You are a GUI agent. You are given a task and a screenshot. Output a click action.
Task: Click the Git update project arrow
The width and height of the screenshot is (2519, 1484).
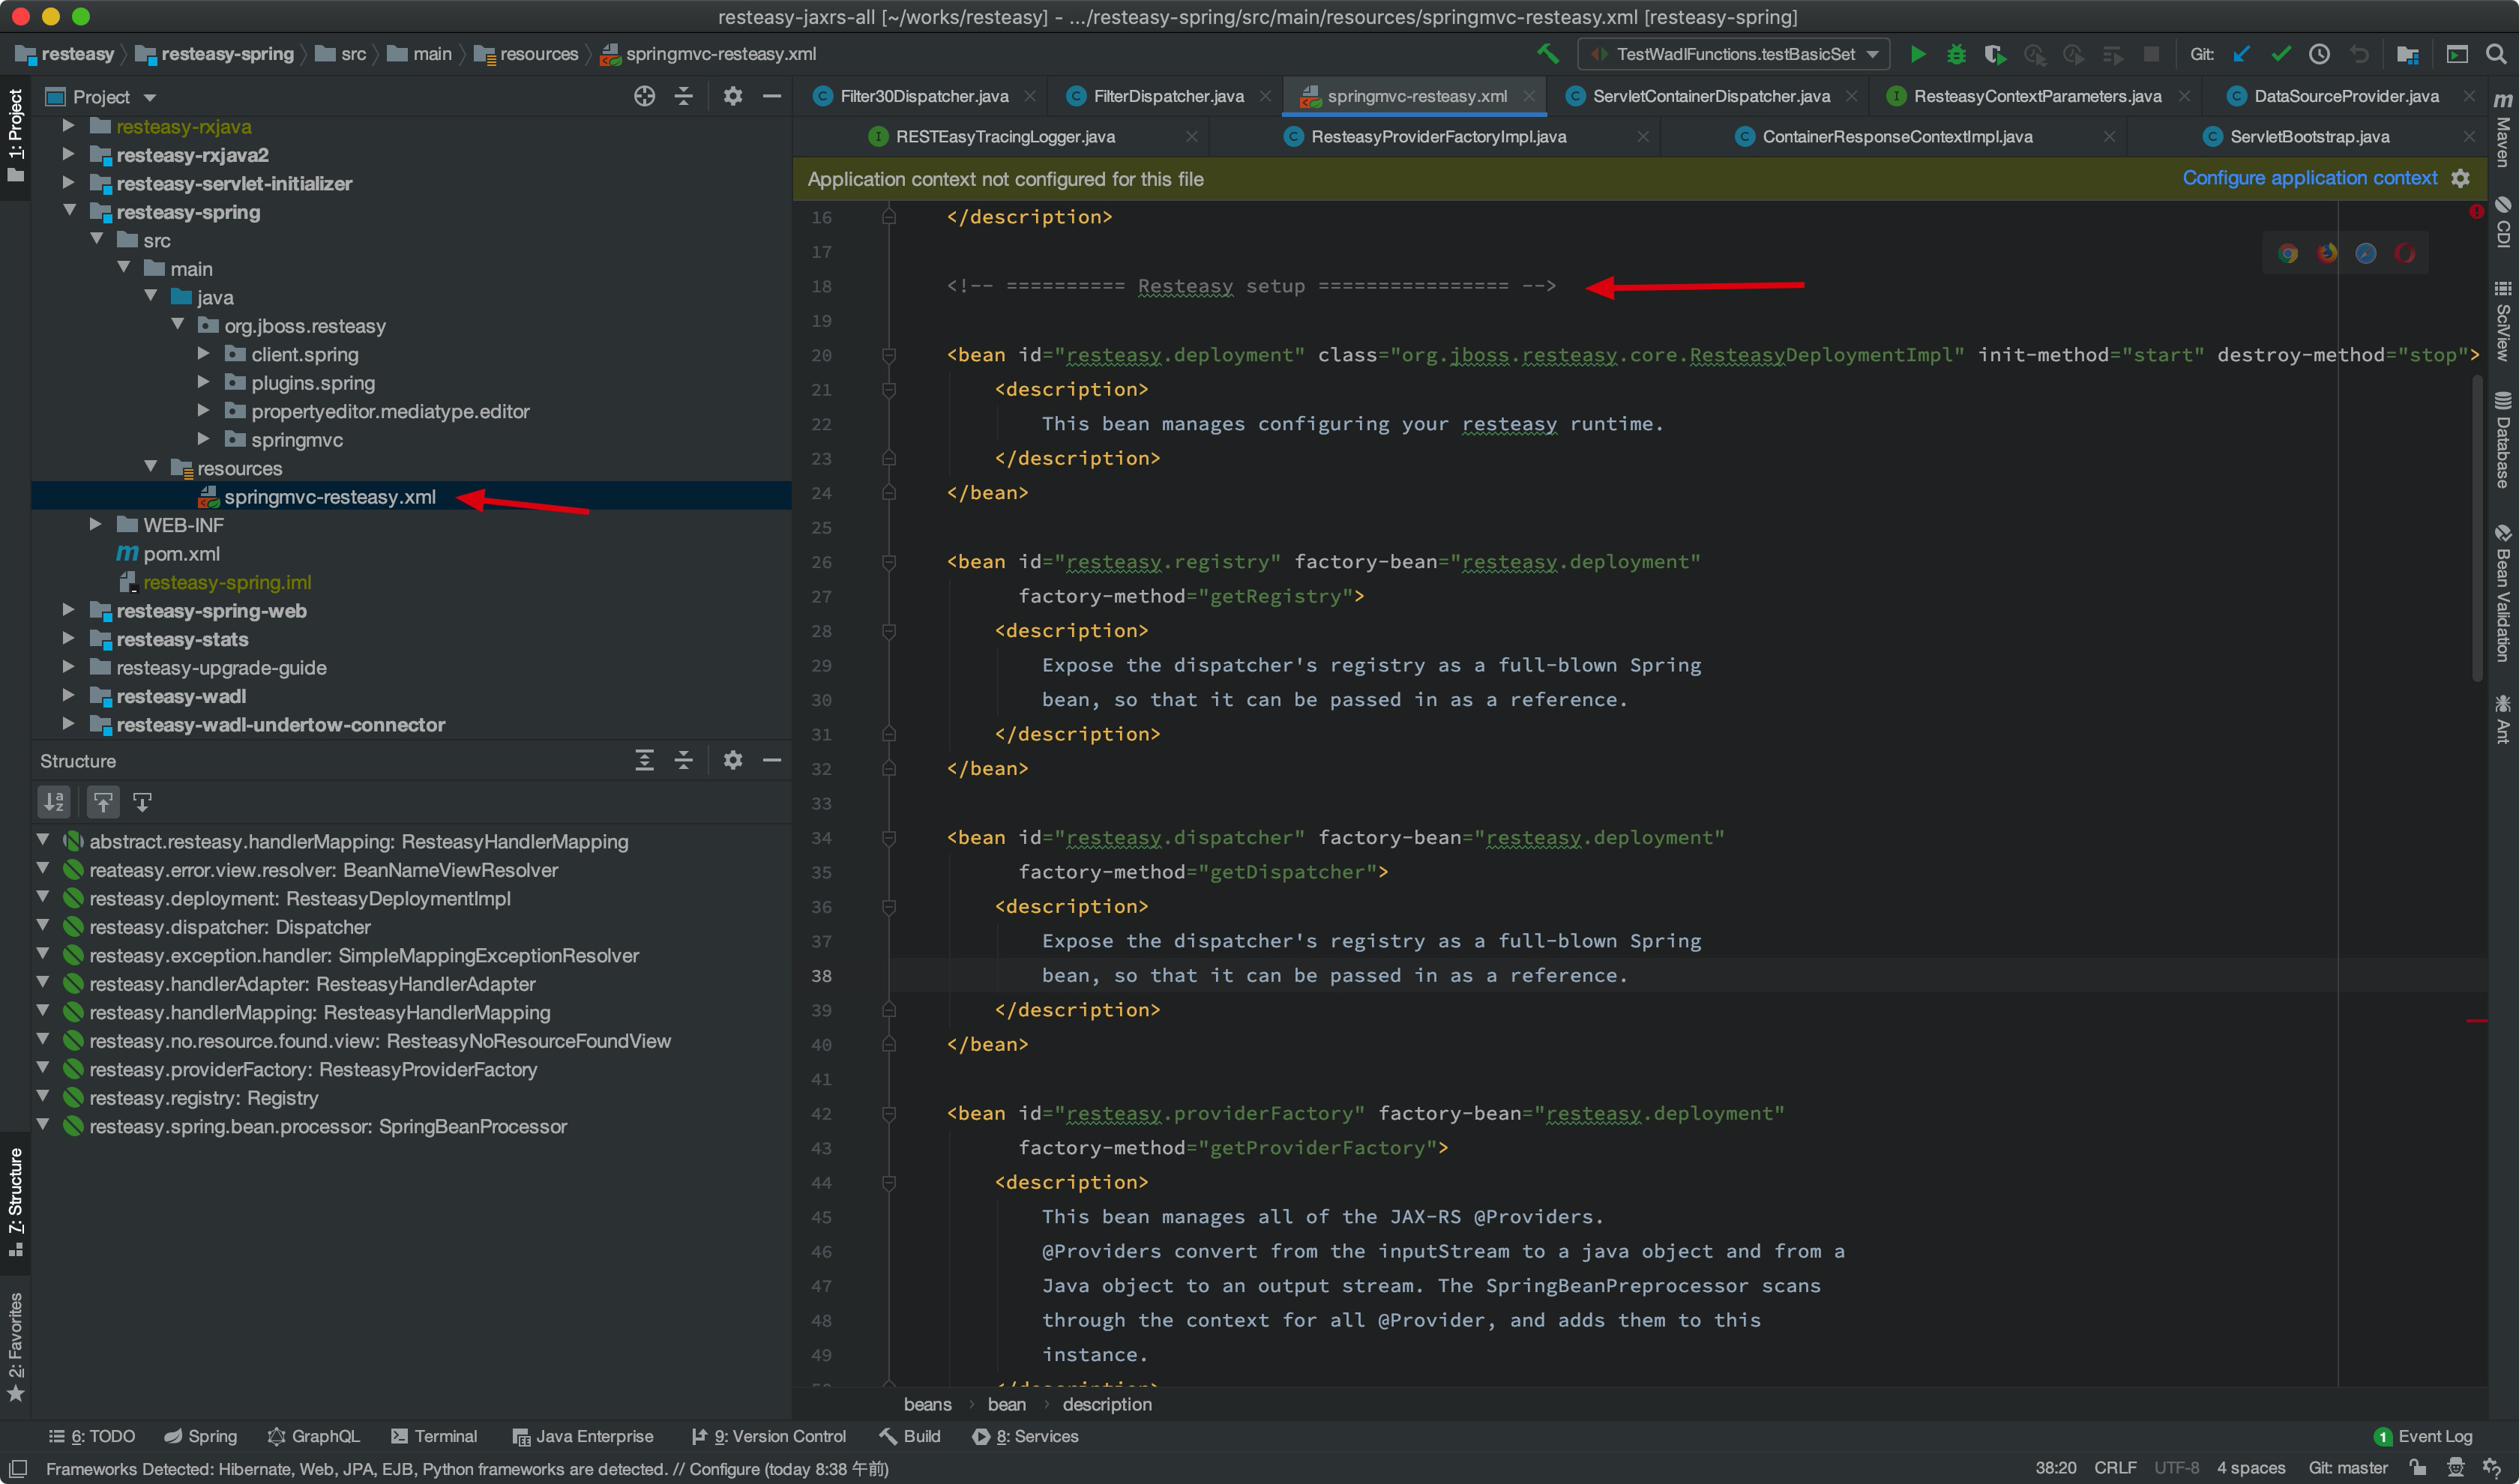(2242, 54)
